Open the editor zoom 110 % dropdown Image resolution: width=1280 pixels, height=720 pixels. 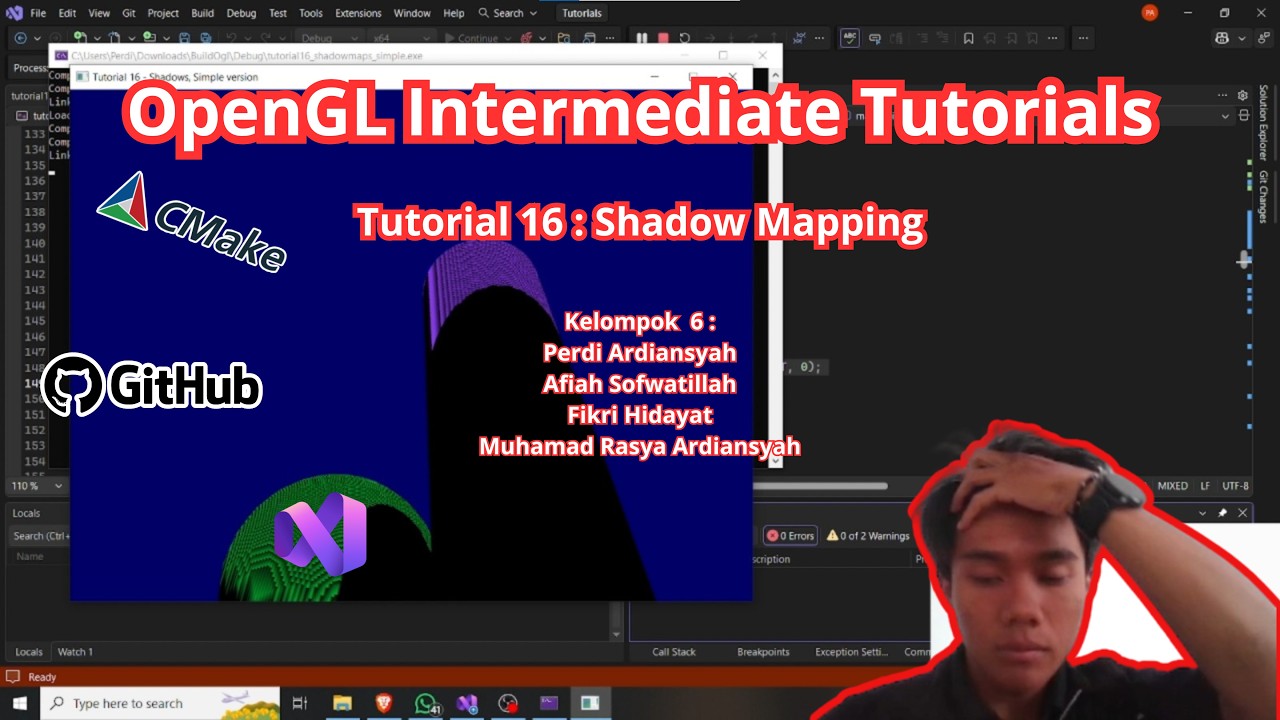pyautogui.click(x=36, y=486)
